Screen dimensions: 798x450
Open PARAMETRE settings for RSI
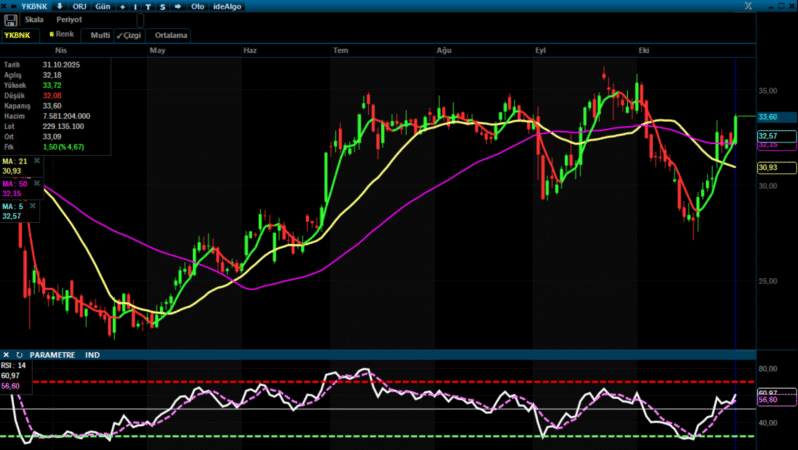[x=52, y=355]
